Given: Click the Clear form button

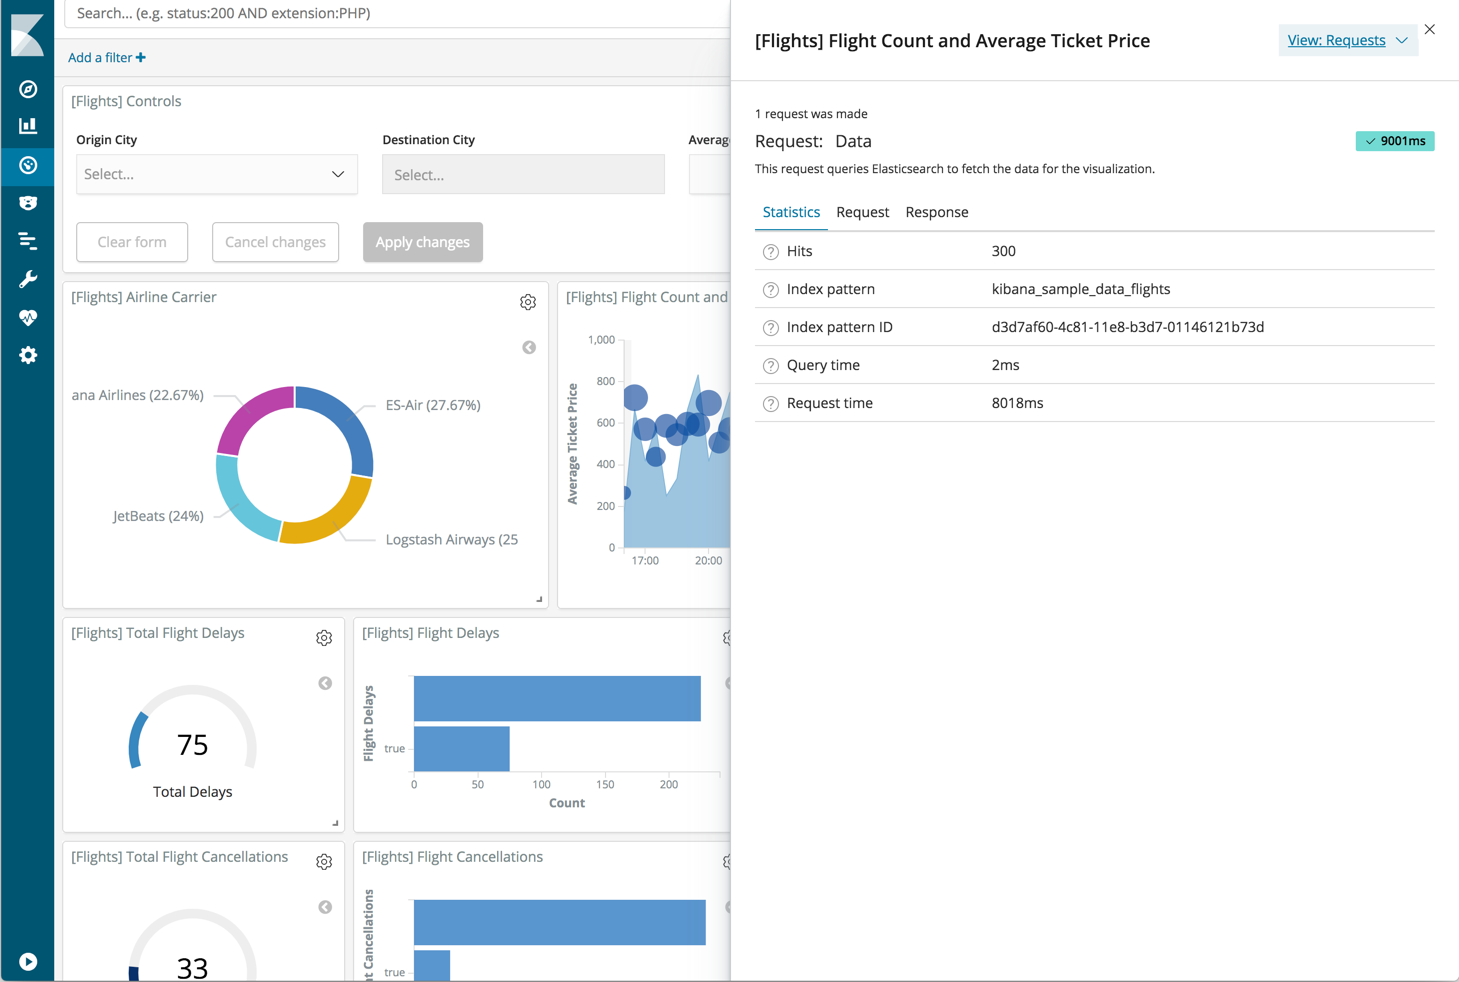Looking at the screenshot, I should pyautogui.click(x=132, y=242).
